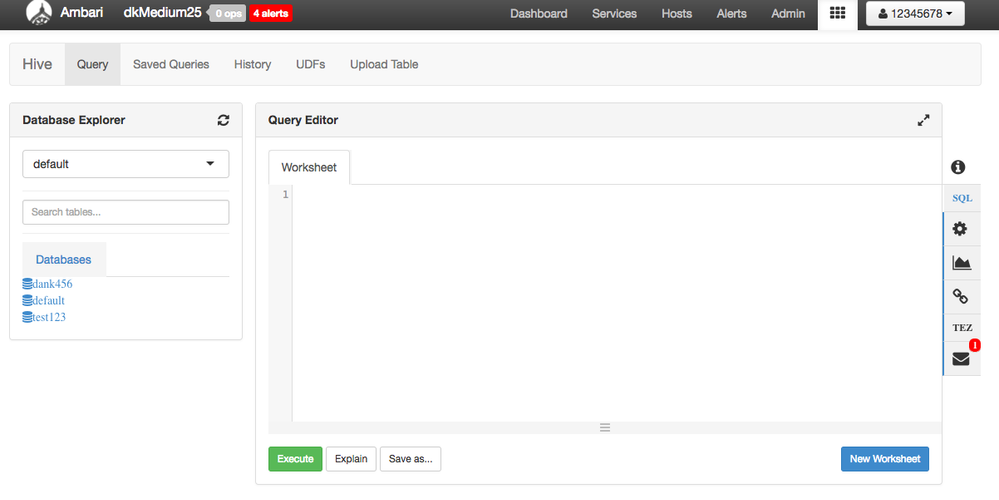
Task: Refresh the Database Explorer
Action: 223,120
